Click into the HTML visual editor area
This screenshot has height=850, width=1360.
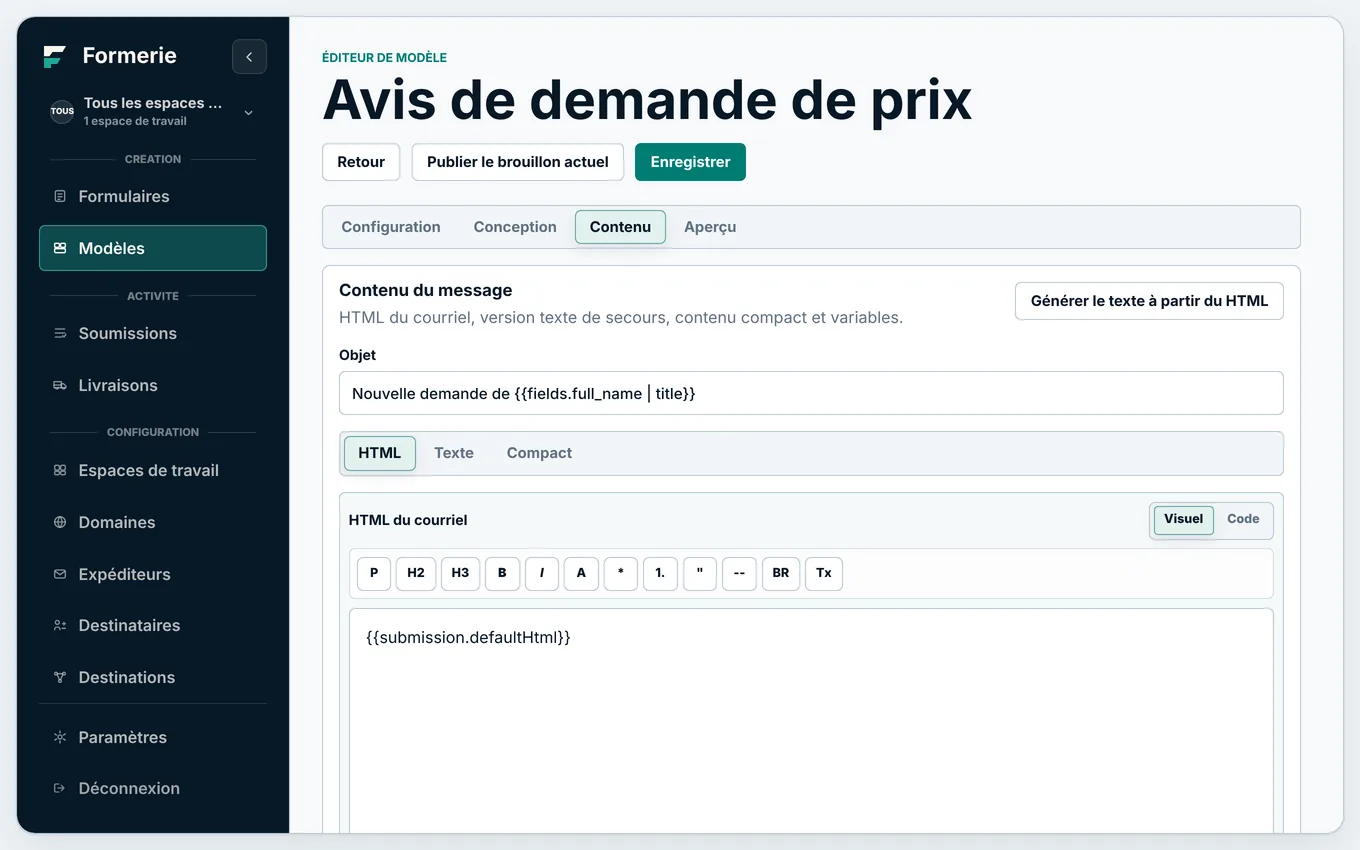coord(811,720)
